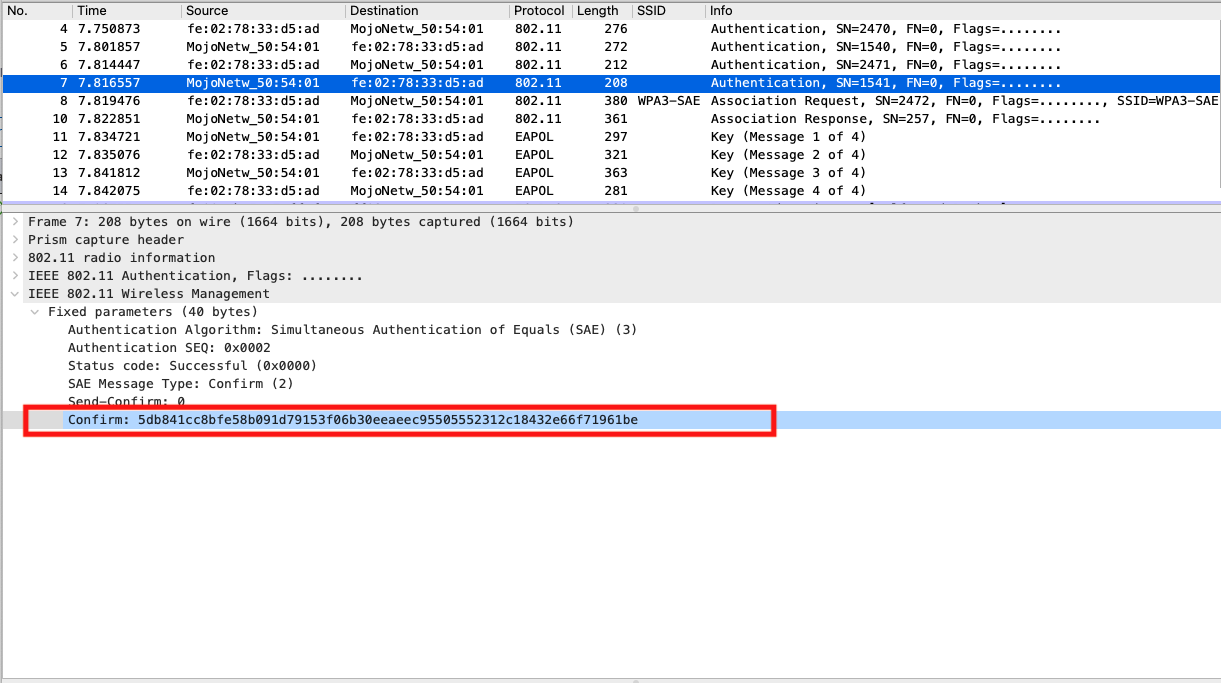Viewport: 1221px width, 683px height.
Task: Select packet 4 Authentication frame
Action: (400, 28)
